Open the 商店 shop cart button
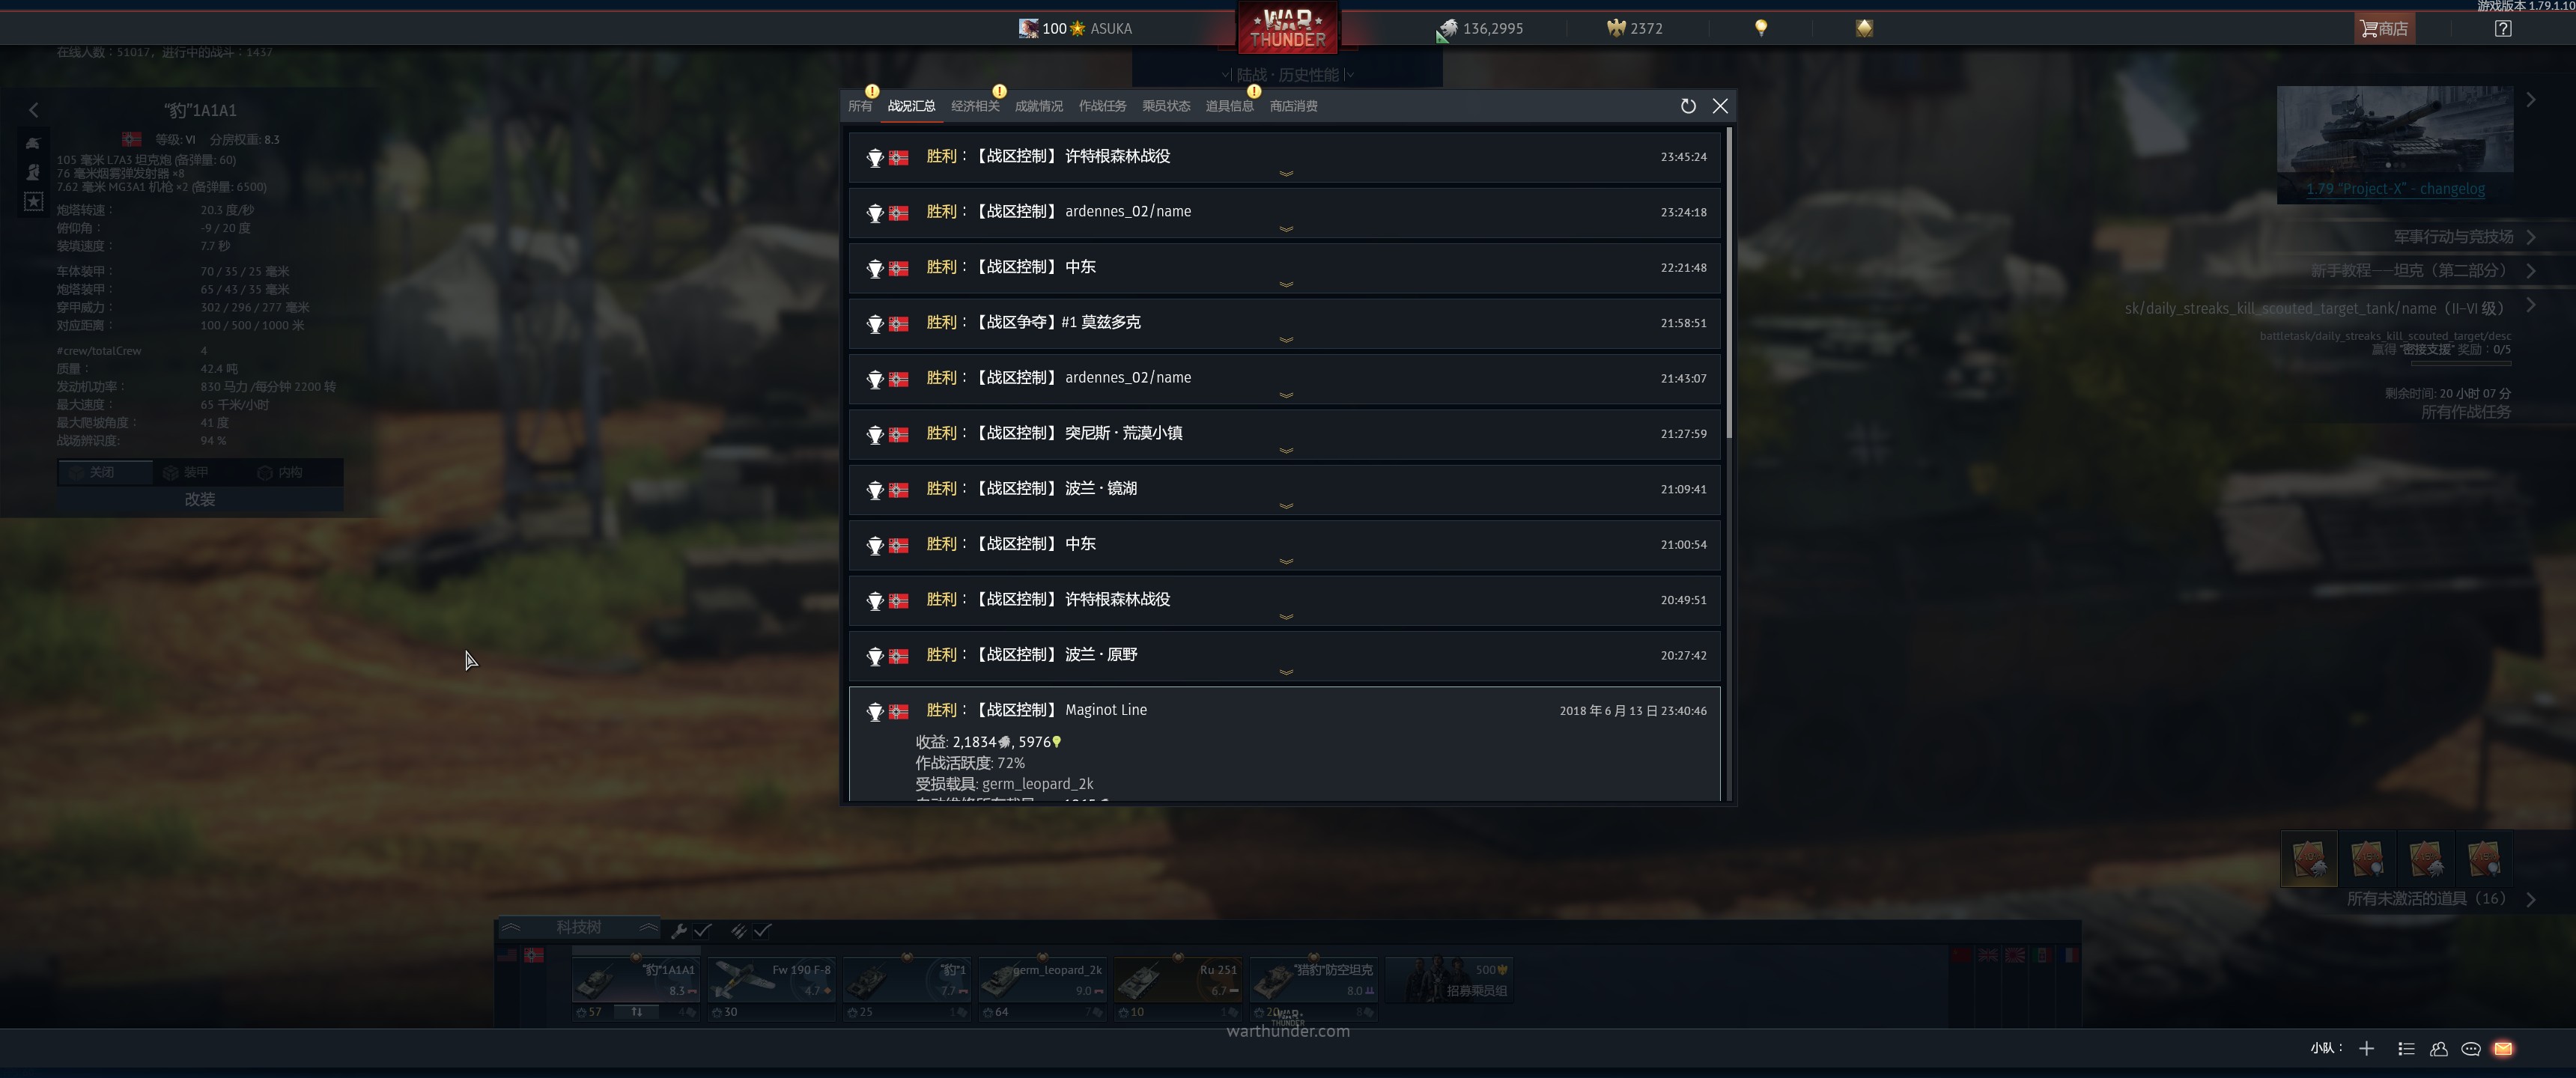Image resolution: width=2576 pixels, height=1078 pixels. 2384,28
